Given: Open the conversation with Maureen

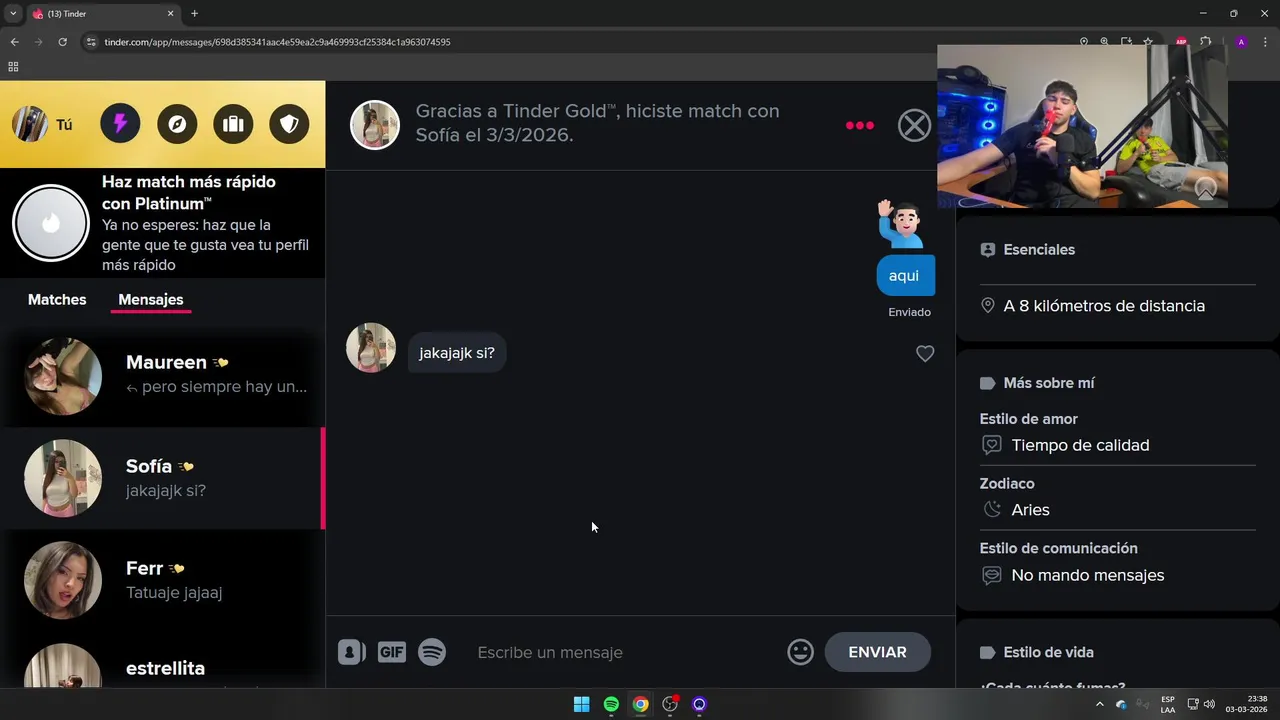Looking at the screenshot, I should (162, 376).
